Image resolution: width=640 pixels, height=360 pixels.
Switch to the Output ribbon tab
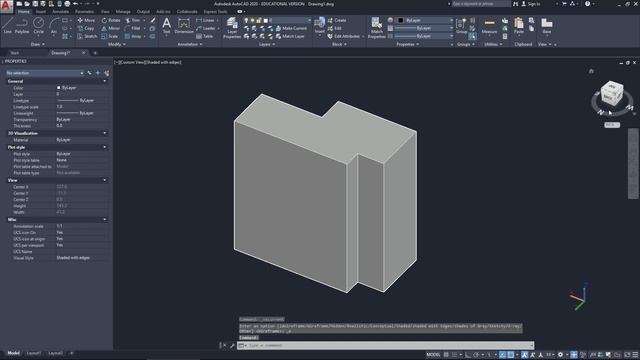(143, 12)
